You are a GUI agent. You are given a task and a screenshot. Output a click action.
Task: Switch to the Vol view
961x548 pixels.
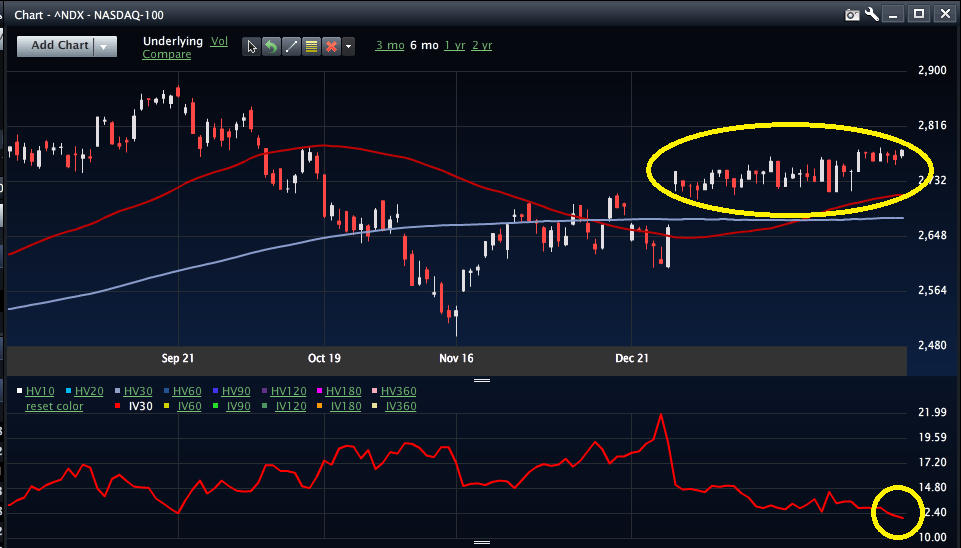(219, 41)
